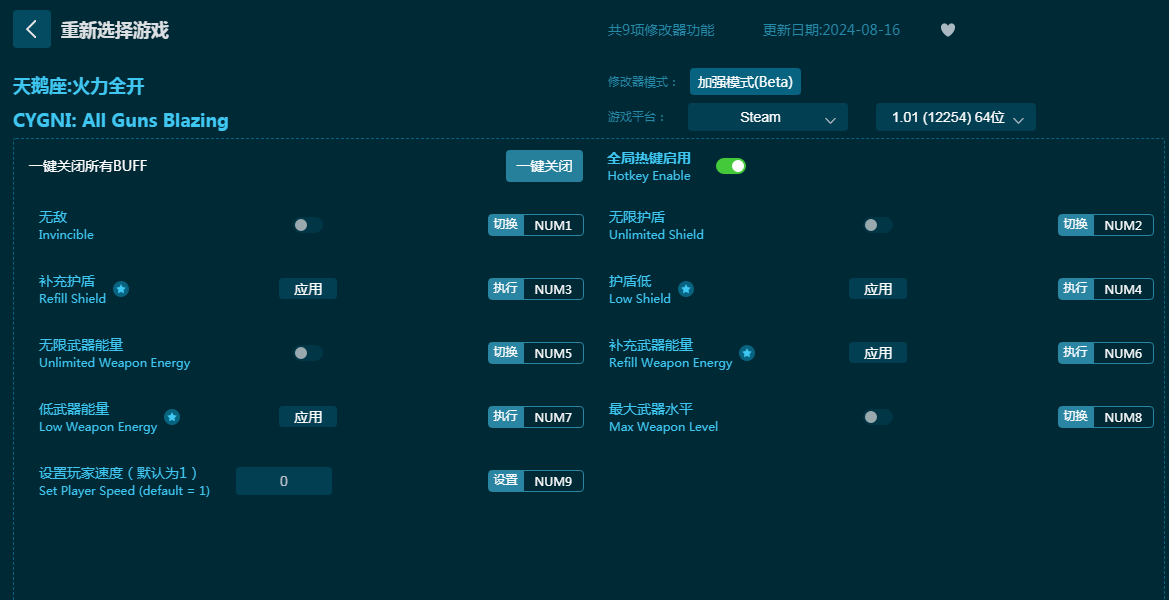Click the NUM1 hotkey for Invincible
Viewport: 1169px width, 600px height.
(x=553, y=225)
